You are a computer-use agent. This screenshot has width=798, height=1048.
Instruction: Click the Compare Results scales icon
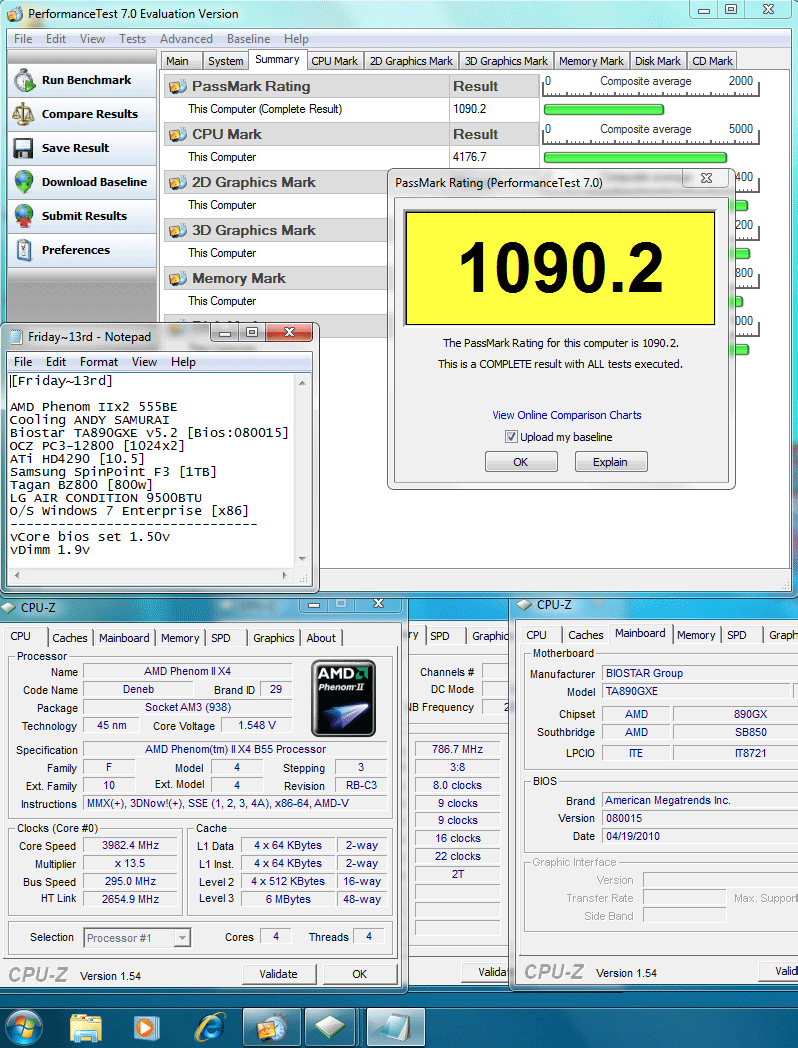pyautogui.click(x=24, y=114)
